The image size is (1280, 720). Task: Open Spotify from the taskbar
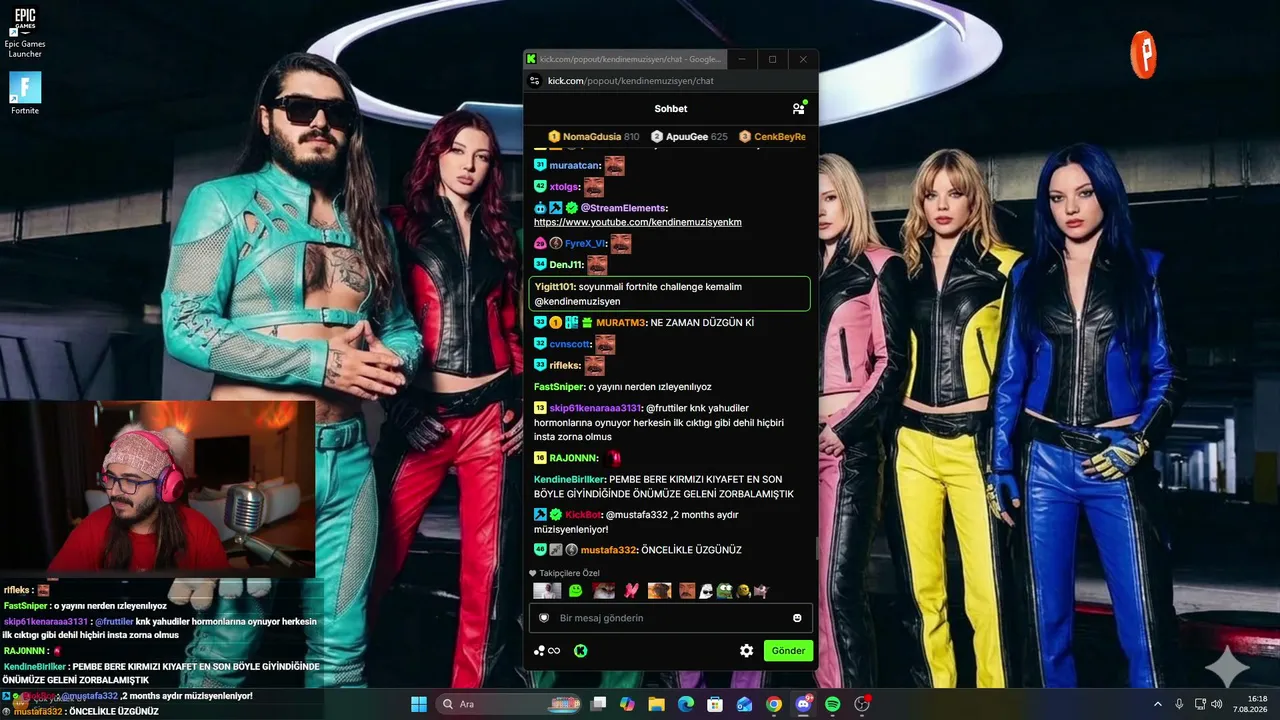coord(833,704)
